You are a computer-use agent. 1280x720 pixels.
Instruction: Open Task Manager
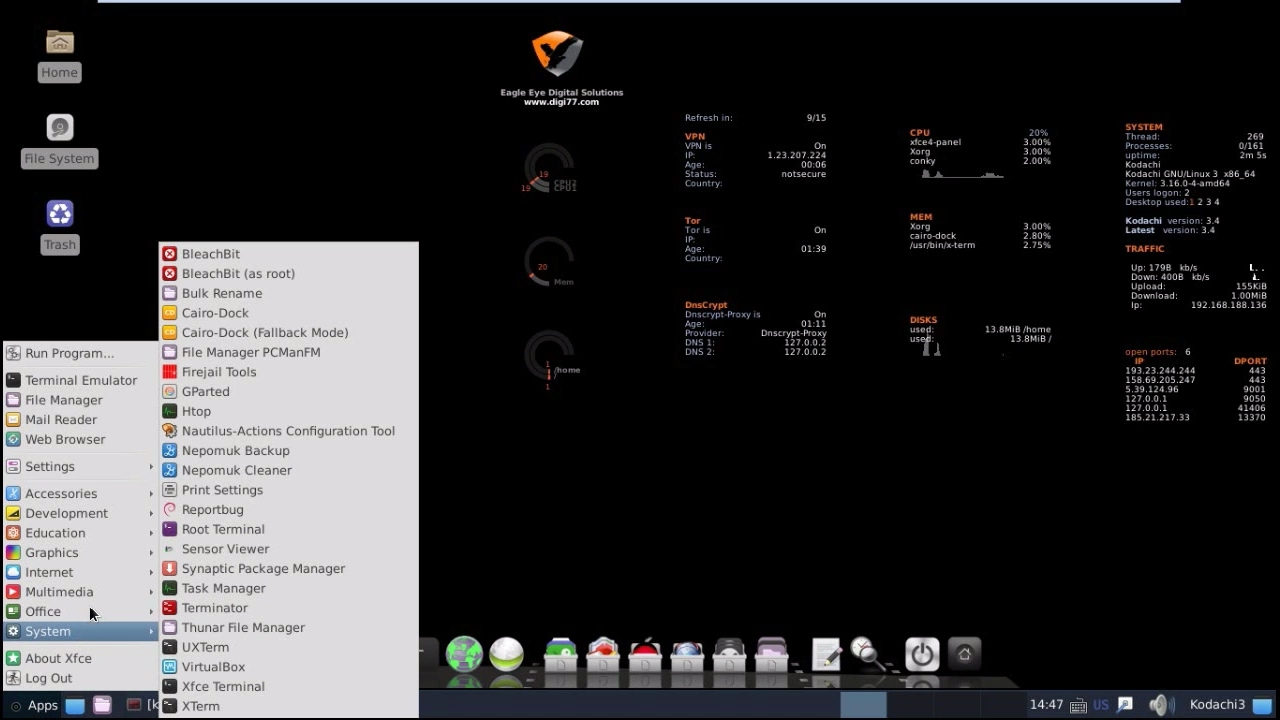(288, 588)
